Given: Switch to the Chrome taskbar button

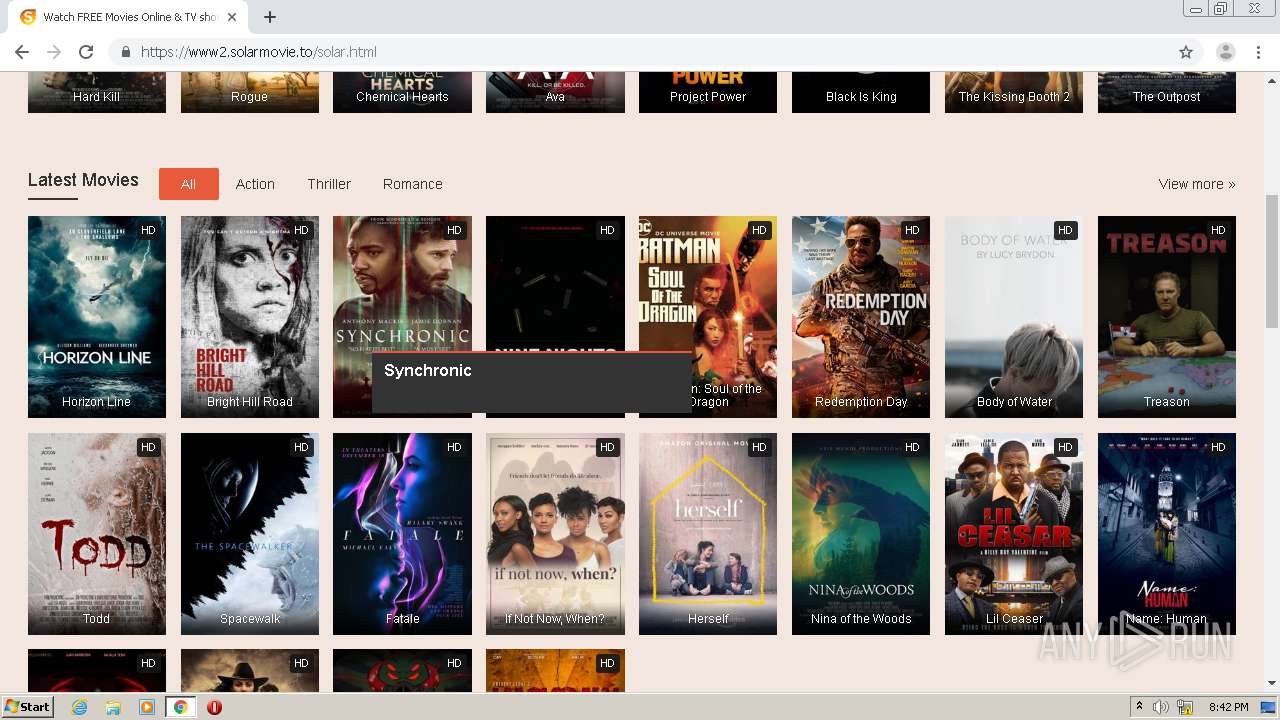Looking at the screenshot, I should [x=180, y=707].
